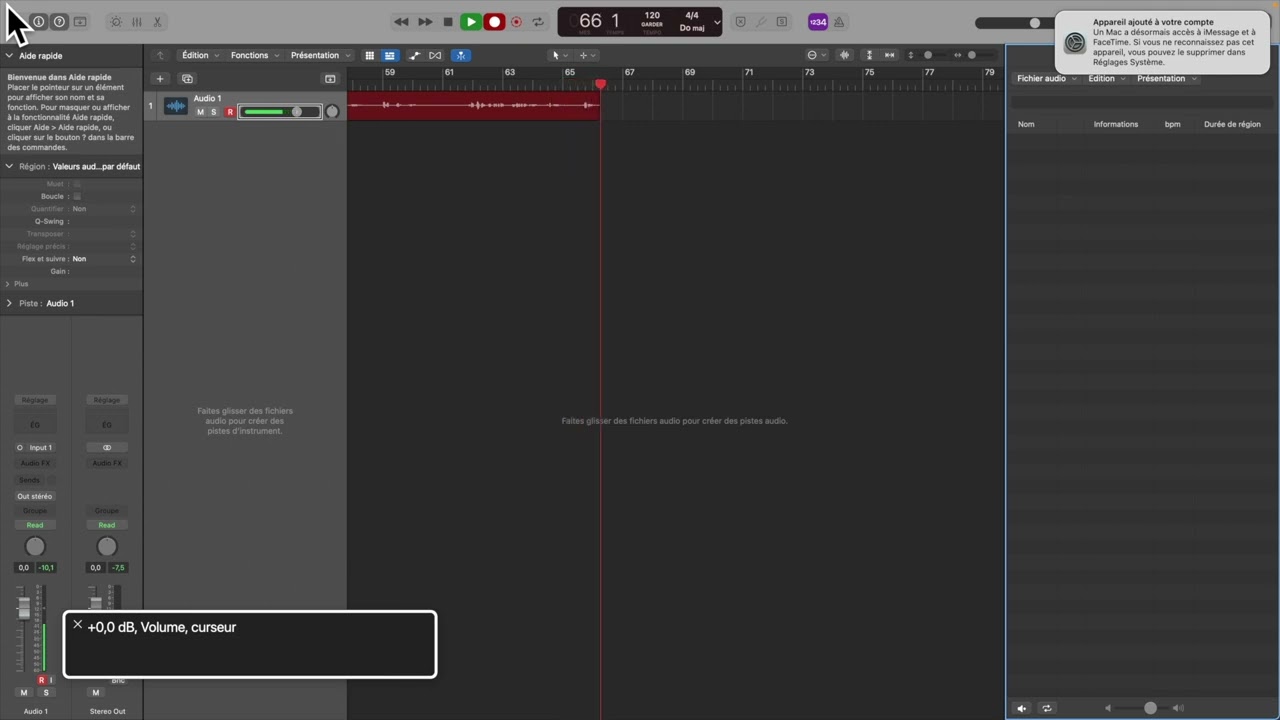Open Édition menu in audio browser
Image resolution: width=1280 pixels, height=720 pixels.
1106,78
